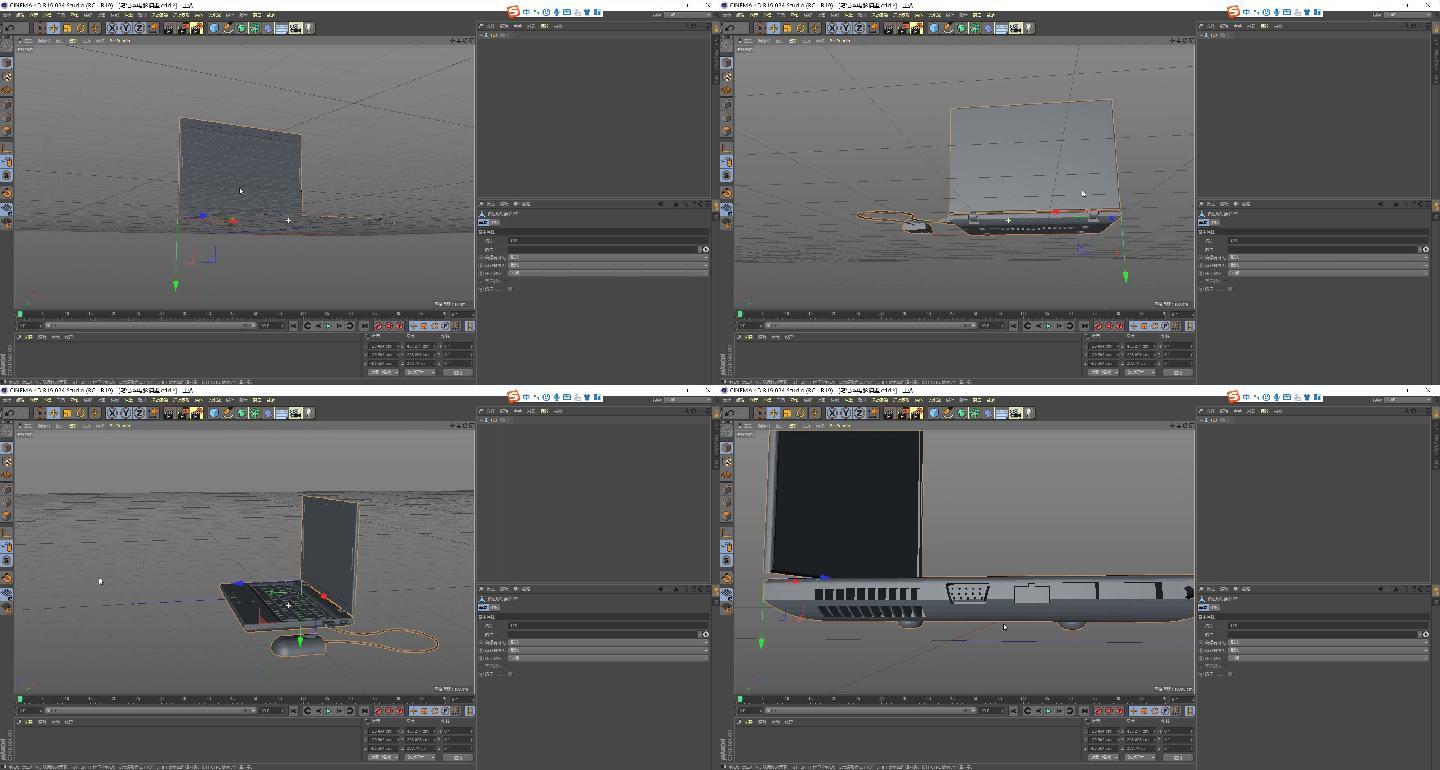
Task: Choose the Spline Pen tool in top-right window
Action: click(x=948, y=28)
